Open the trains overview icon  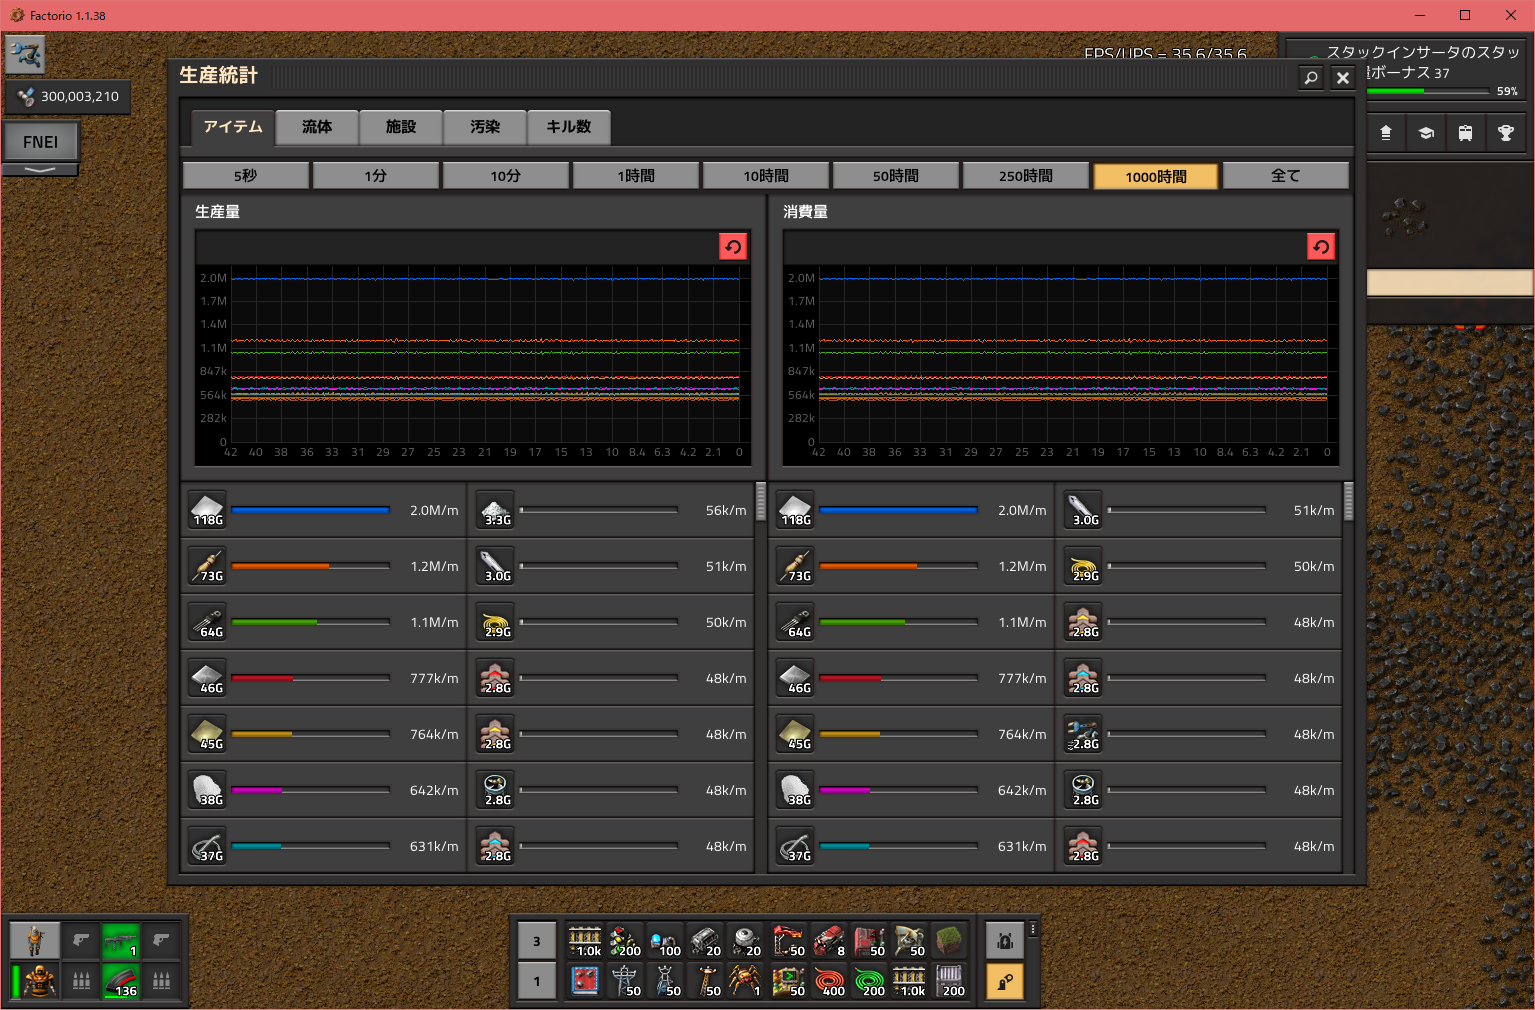[1465, 133]
